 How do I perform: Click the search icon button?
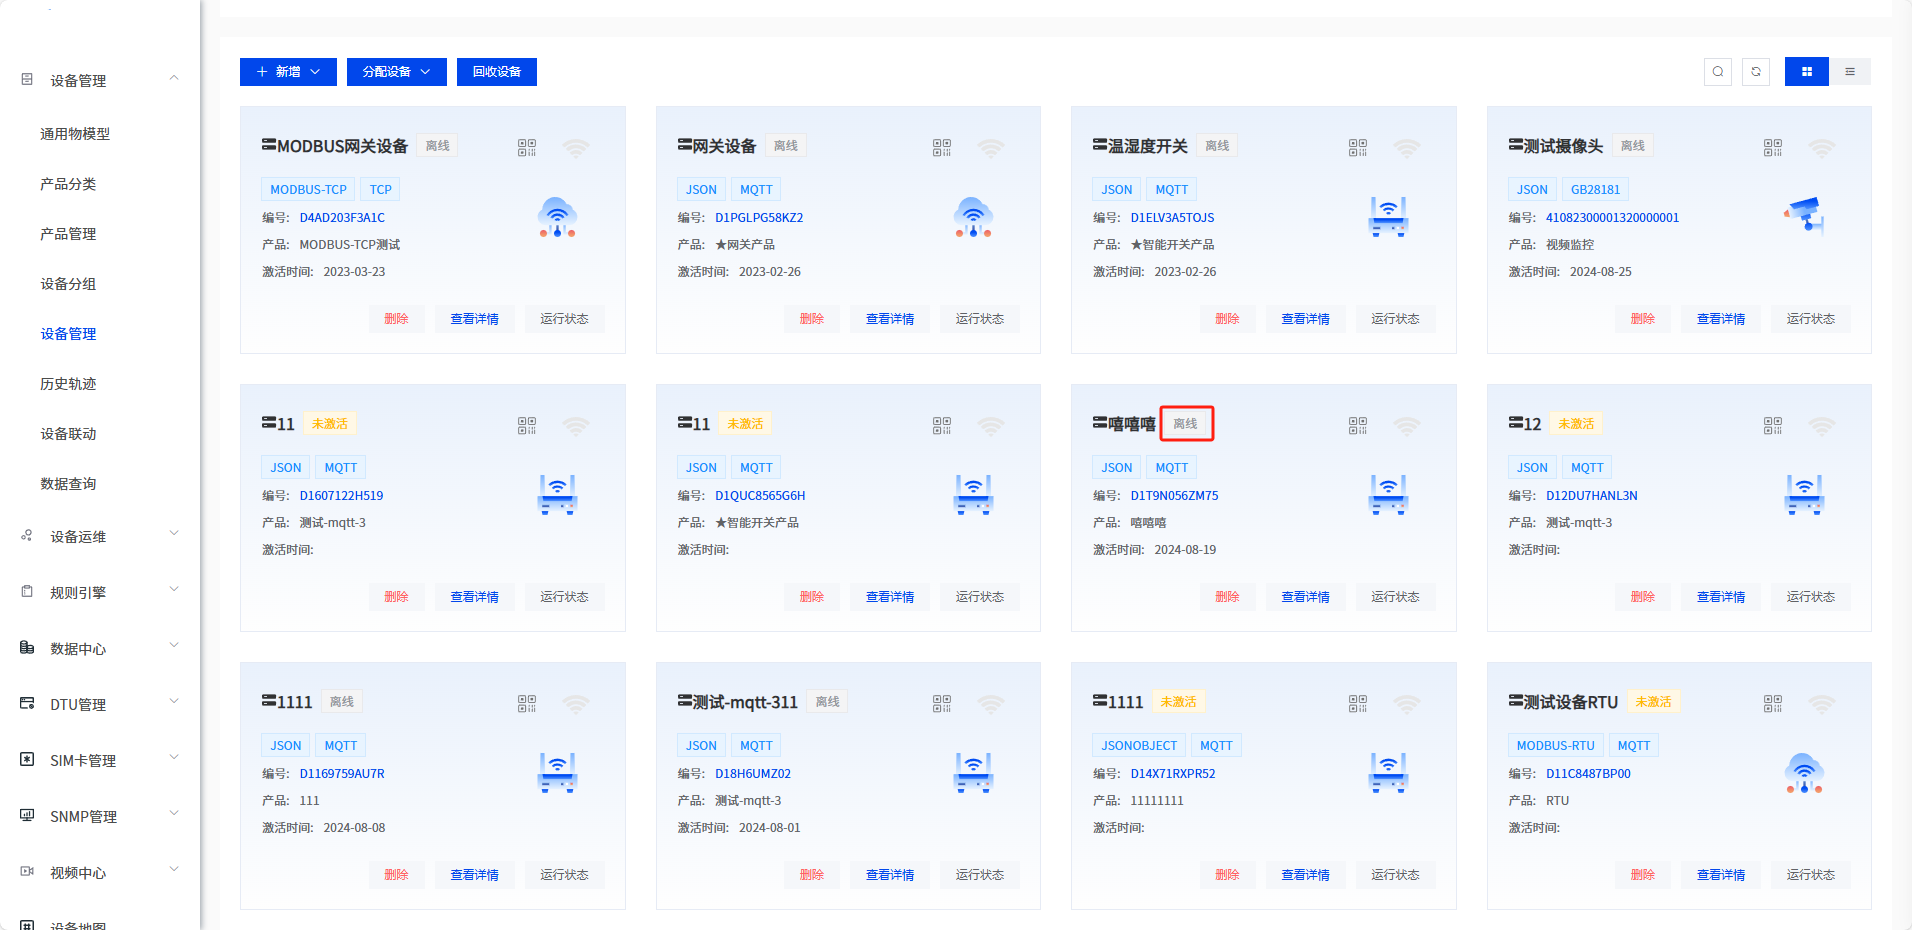tap(1718, 72)
